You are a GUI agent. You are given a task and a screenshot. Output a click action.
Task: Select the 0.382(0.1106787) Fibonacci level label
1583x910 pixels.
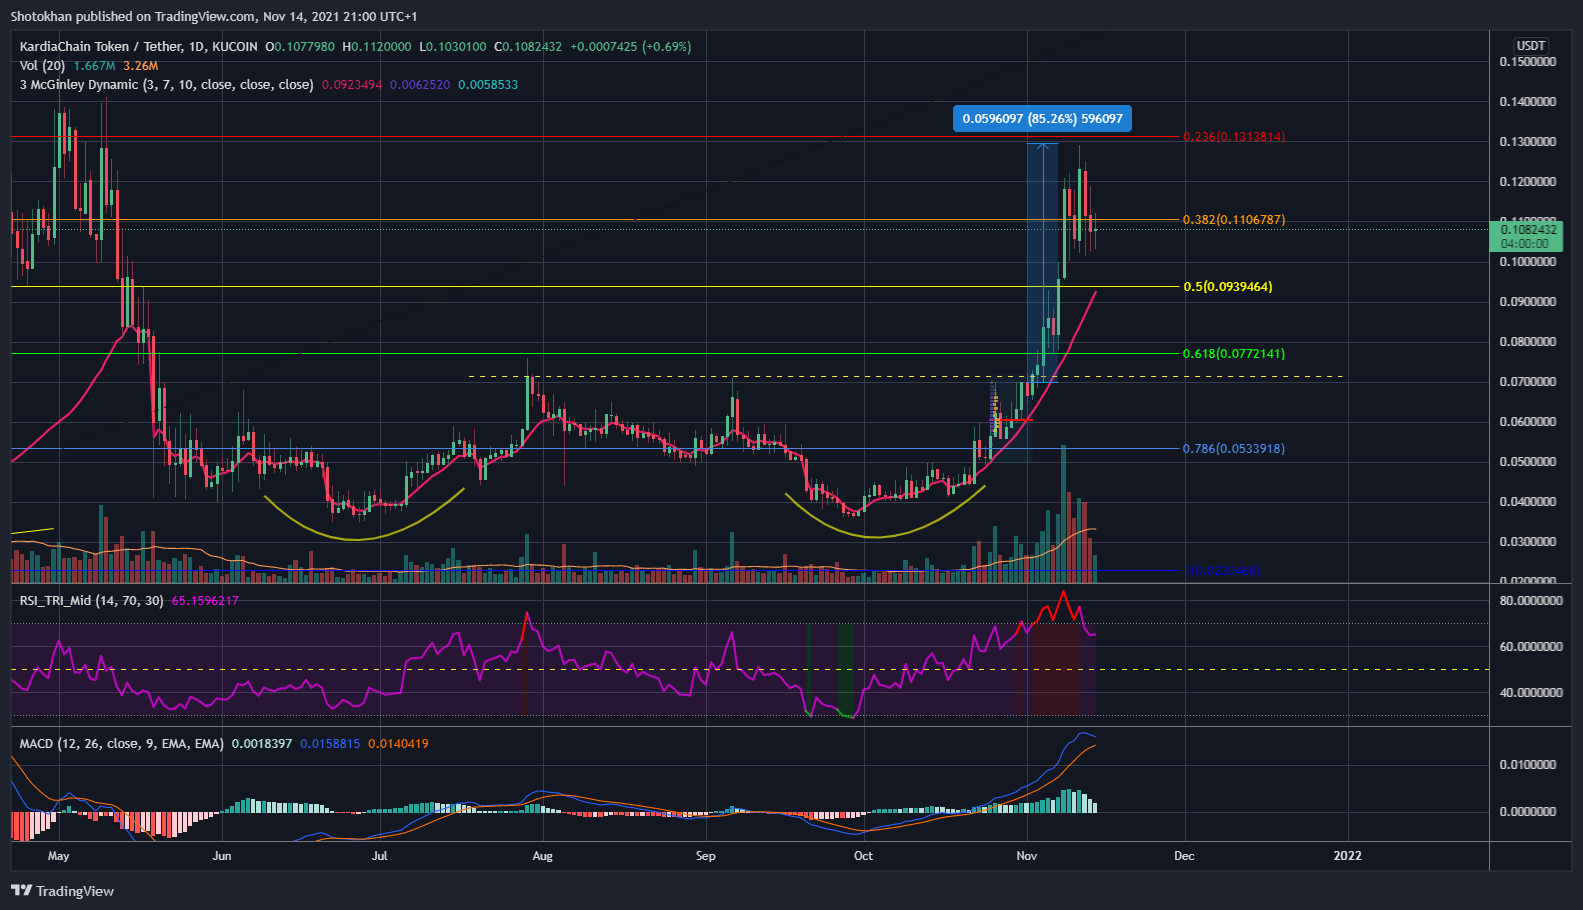(1234, 220)
